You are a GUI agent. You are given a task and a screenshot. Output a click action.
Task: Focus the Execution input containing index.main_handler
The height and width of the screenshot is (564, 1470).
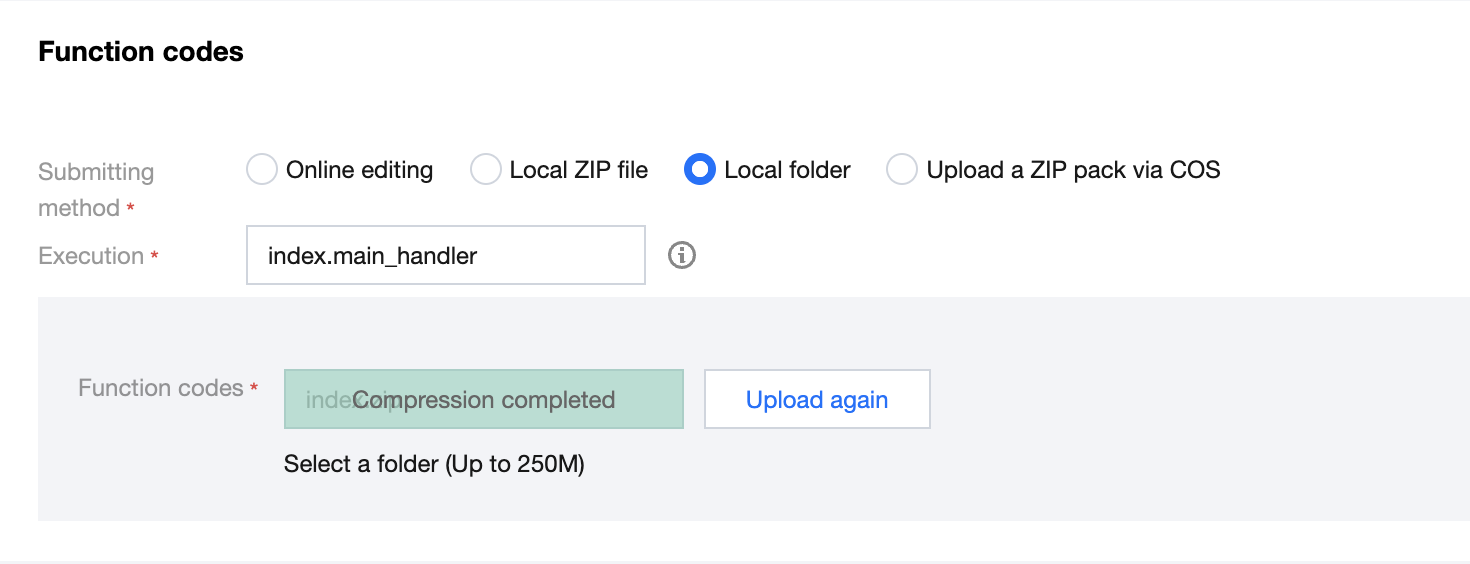pyautogui.click(x=445, y=255)
